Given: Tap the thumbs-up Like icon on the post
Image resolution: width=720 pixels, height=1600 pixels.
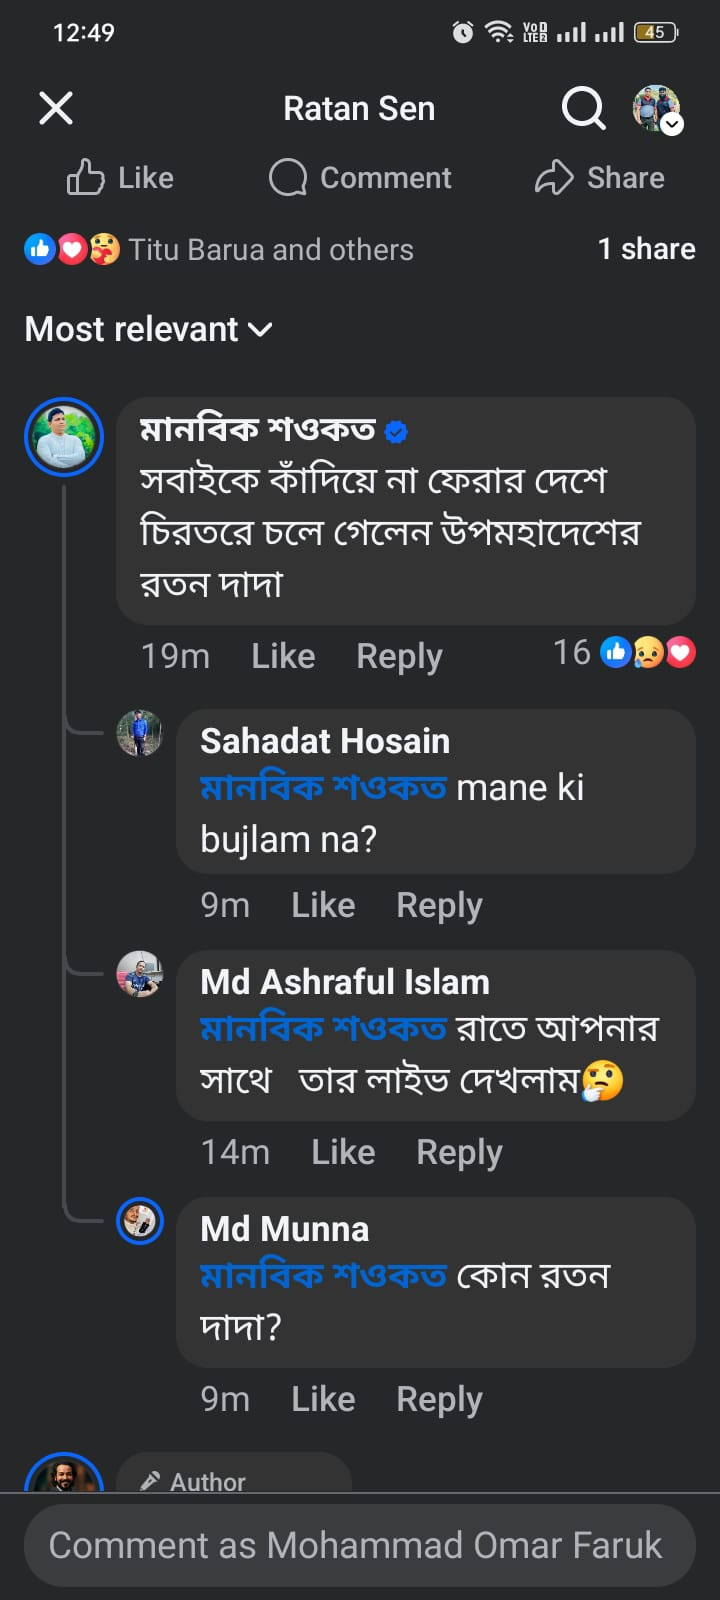Looking at the screenshot, I should point(86,178).
